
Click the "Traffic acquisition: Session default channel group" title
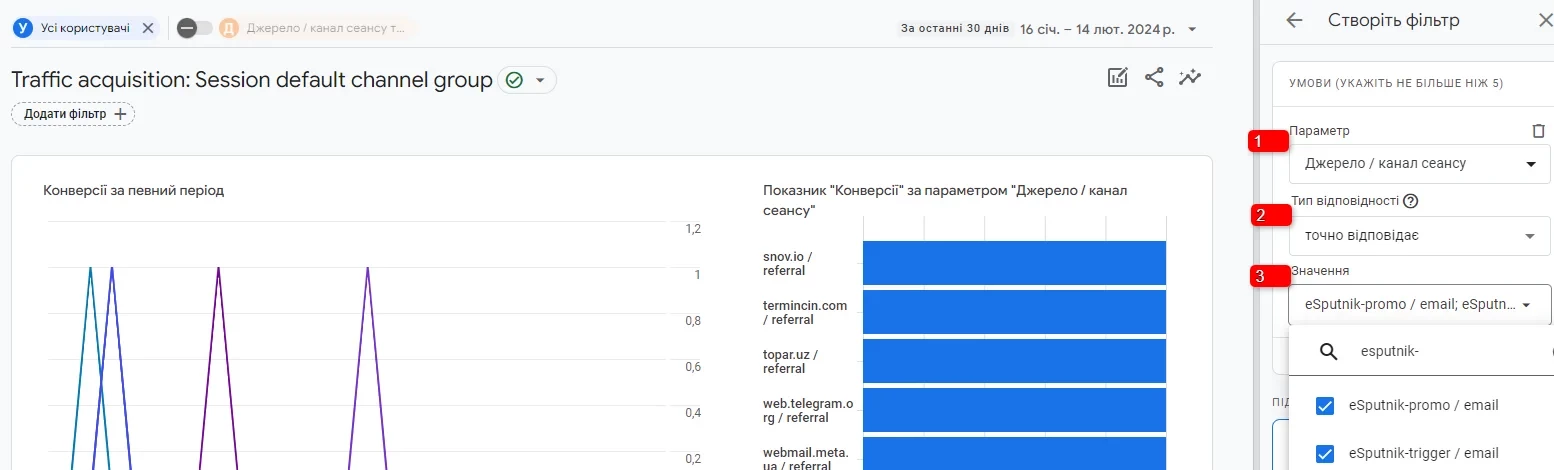click(x=252, y=80)
